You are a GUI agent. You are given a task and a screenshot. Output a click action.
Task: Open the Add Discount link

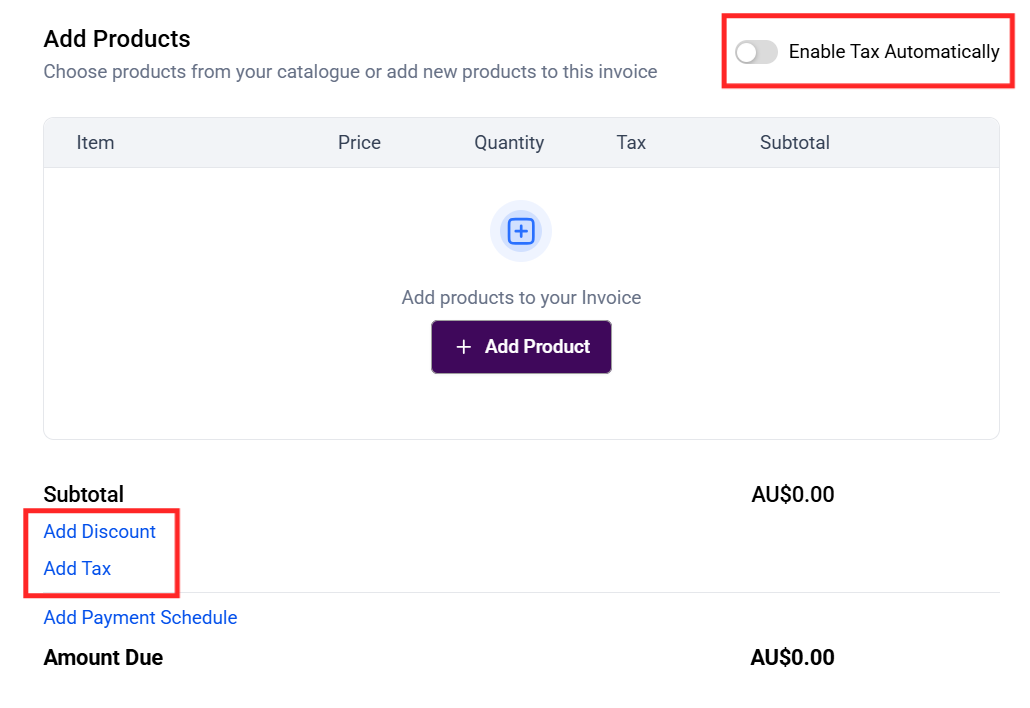[100, 532]
